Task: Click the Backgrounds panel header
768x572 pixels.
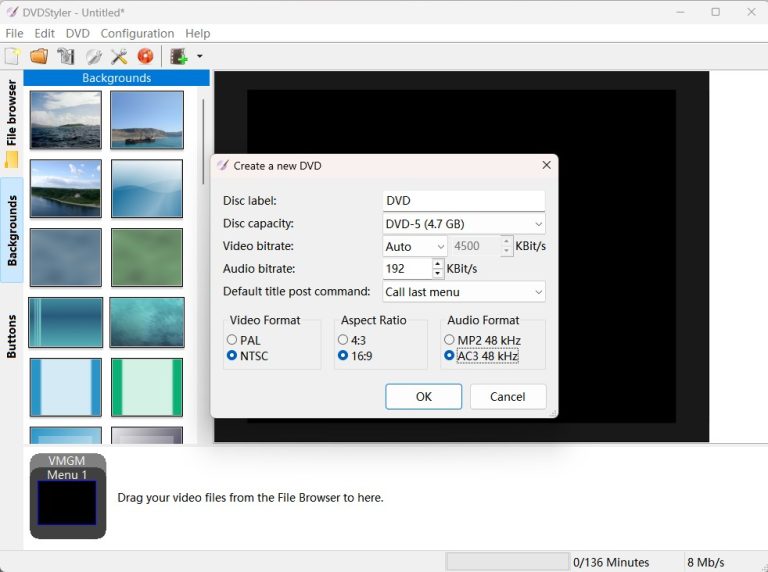Action: coord(117,78)
